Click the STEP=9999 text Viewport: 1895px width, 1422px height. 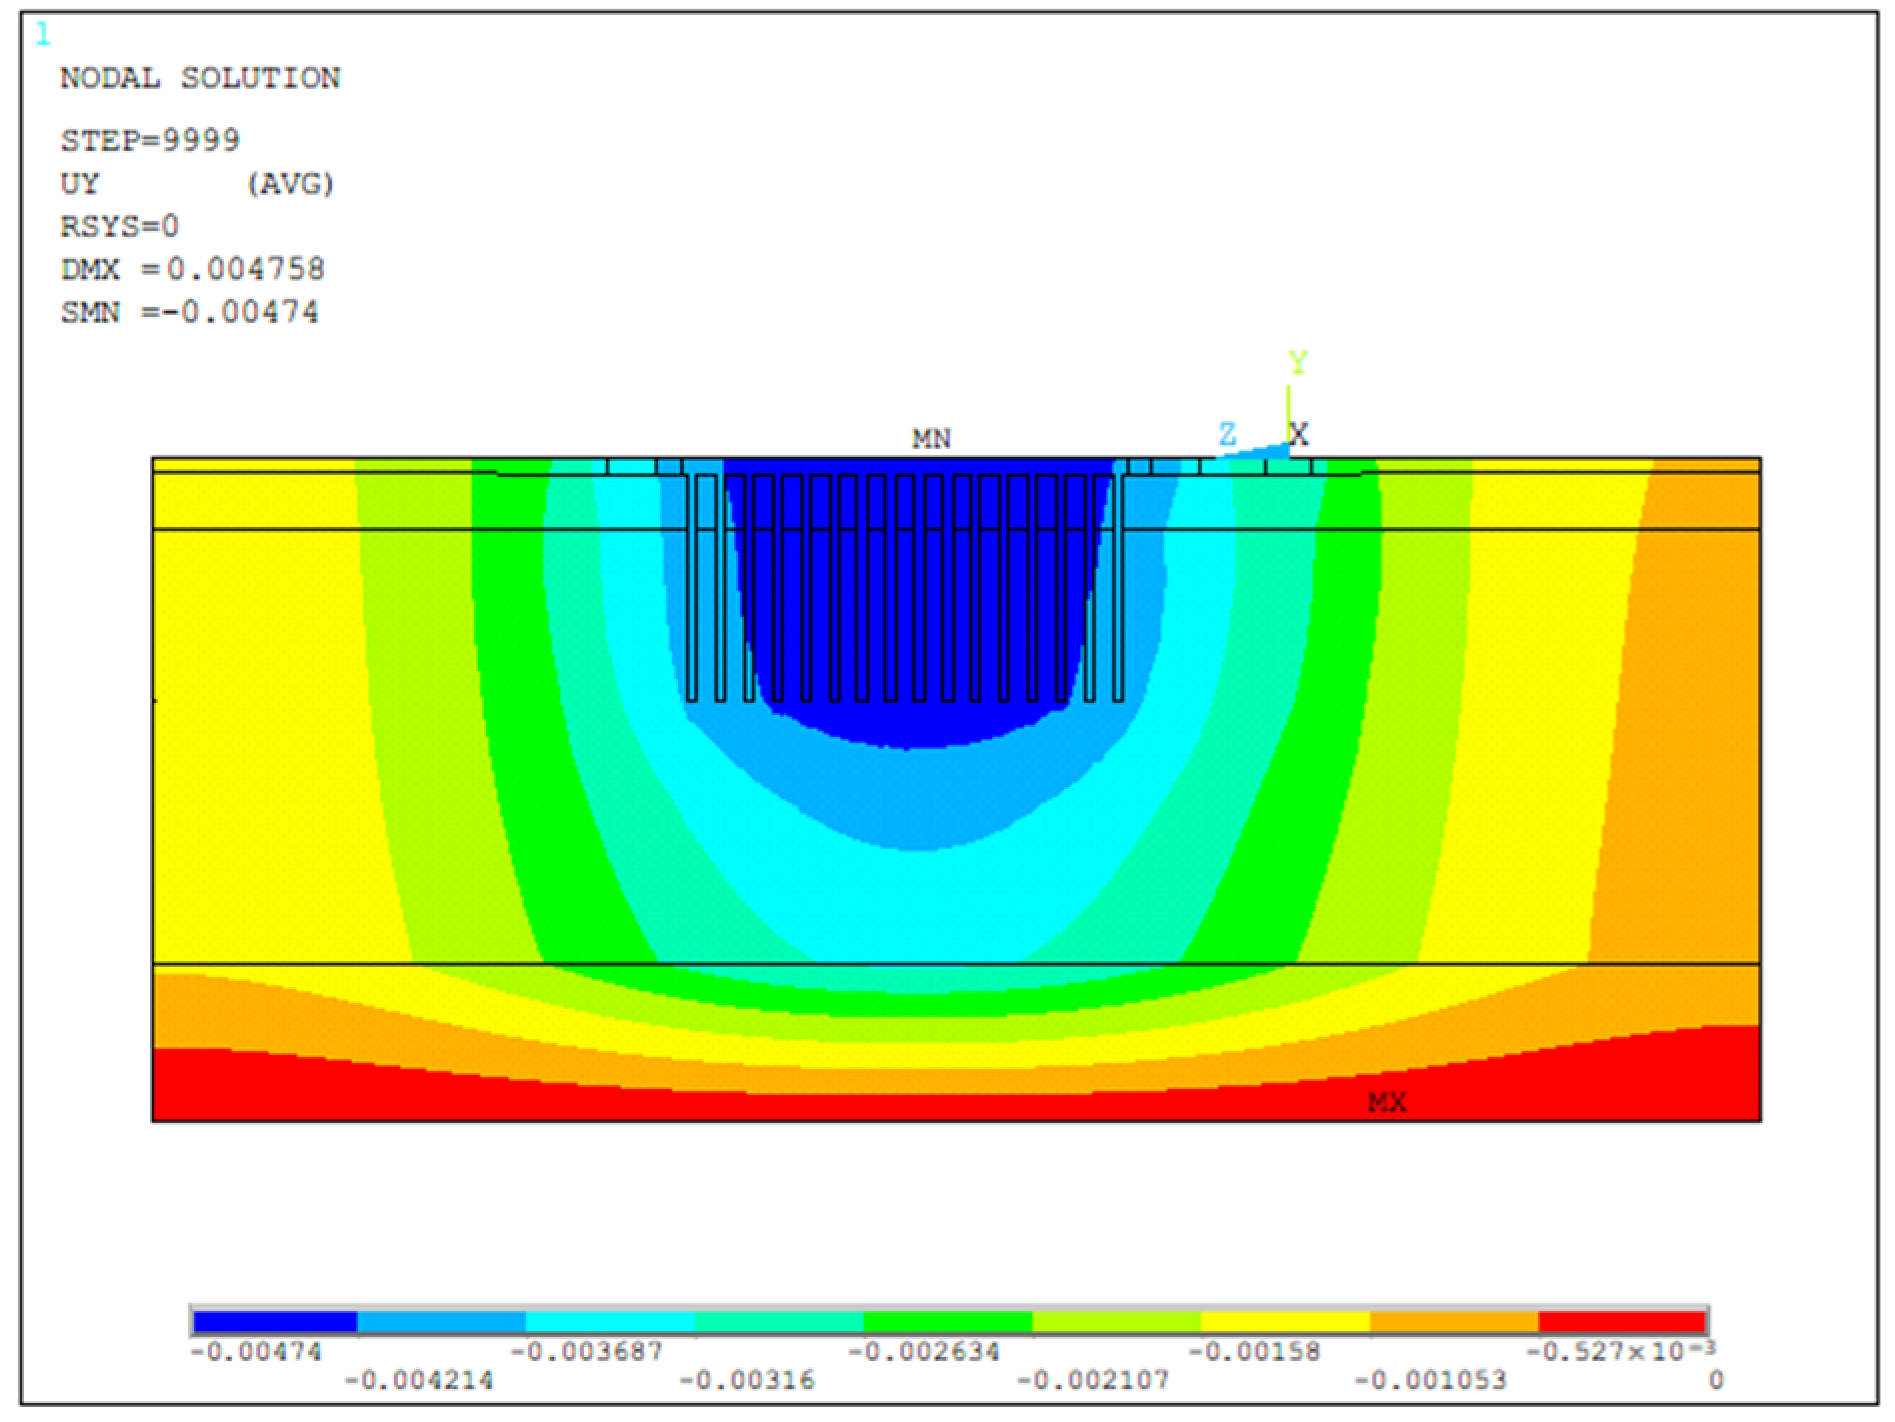pos(150,140)
